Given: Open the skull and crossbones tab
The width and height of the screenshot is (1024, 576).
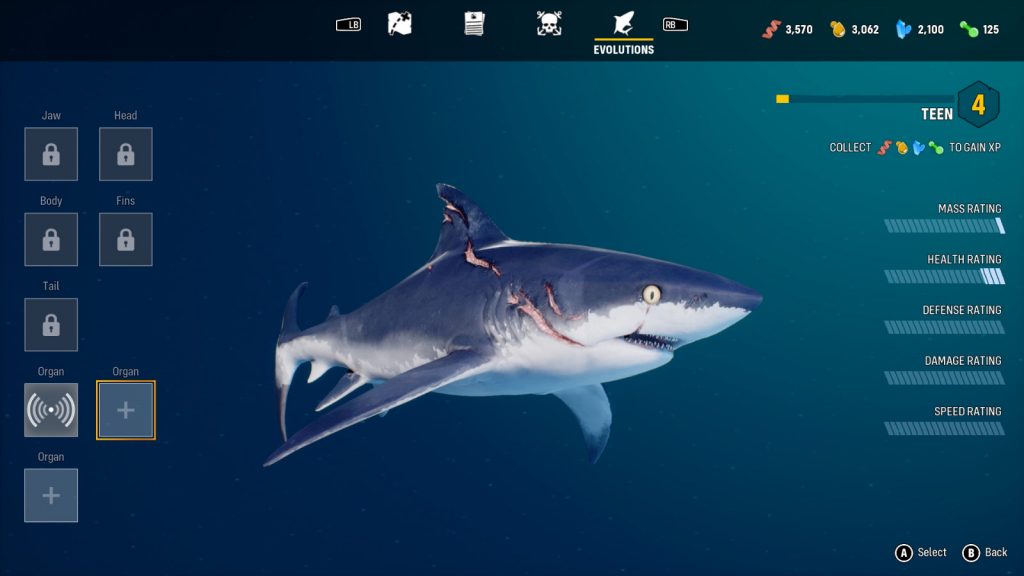Looking at the screenshot, I should pyautogui.click(x=549, y=24).
